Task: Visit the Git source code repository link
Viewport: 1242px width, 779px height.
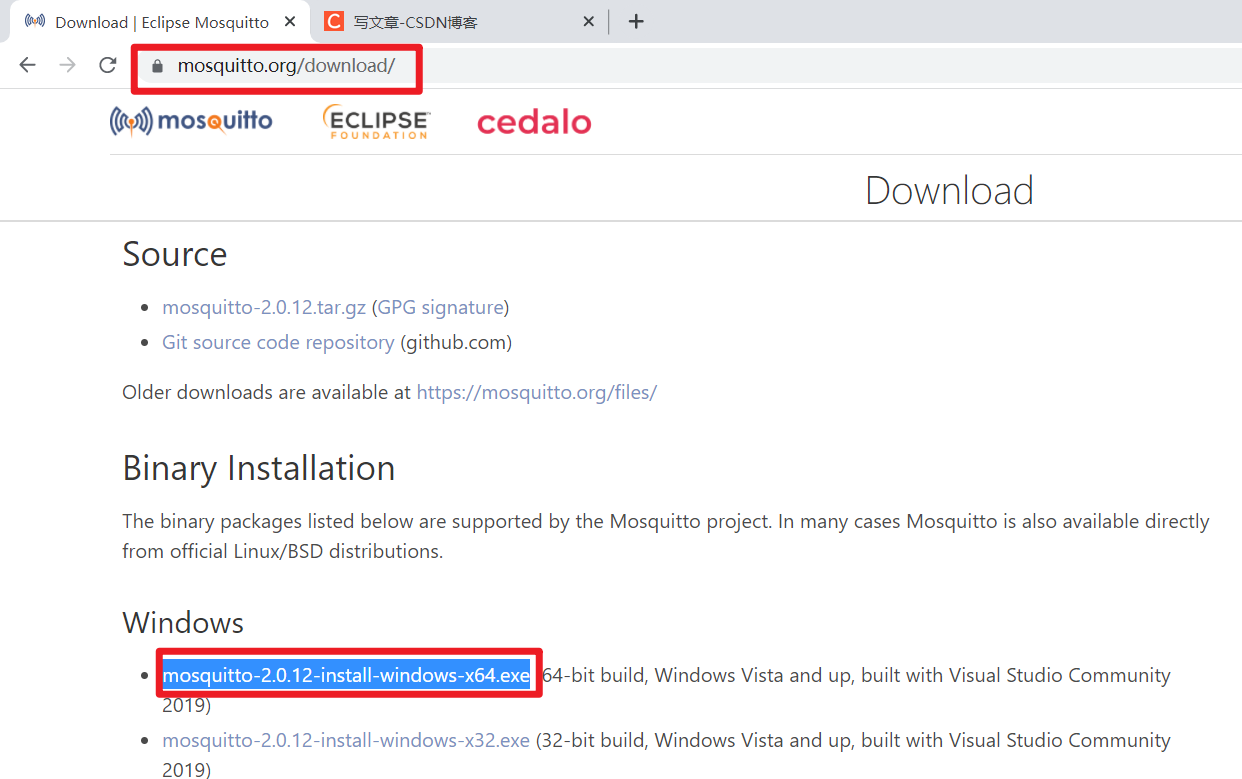Action: point(278,342)
